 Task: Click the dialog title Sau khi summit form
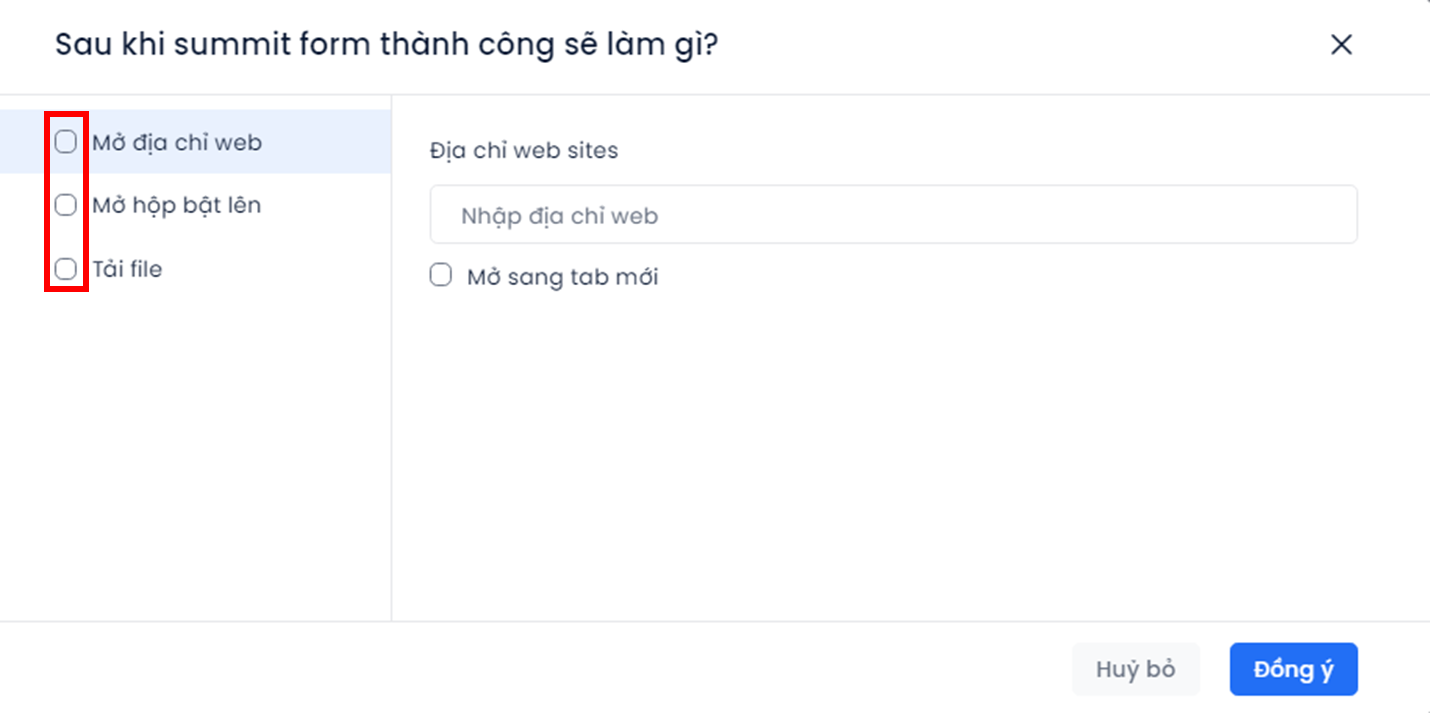coord(387,45)
